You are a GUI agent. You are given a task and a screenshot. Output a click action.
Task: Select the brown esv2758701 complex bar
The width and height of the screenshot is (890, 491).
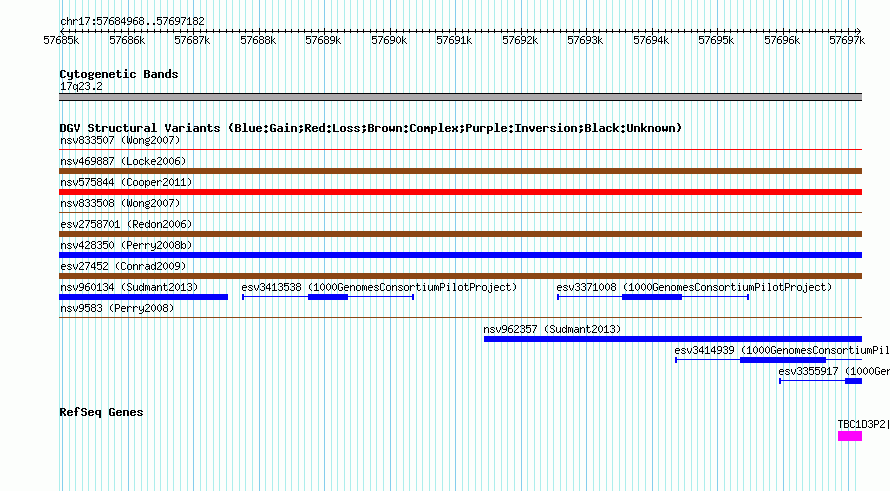coord(460,234)
